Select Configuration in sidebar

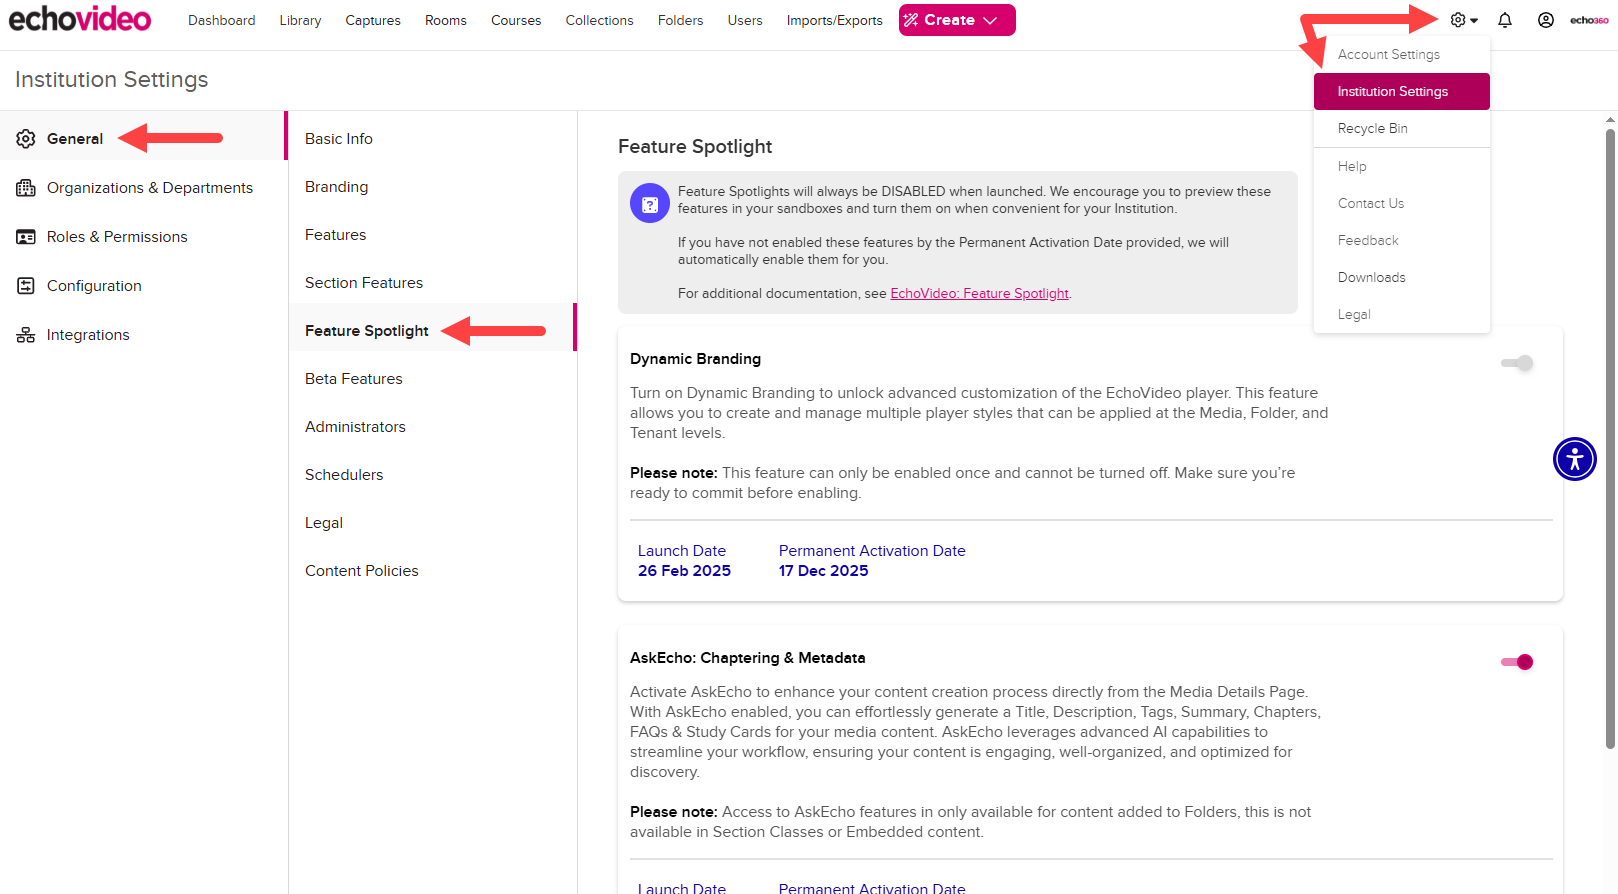click(144, 286)
